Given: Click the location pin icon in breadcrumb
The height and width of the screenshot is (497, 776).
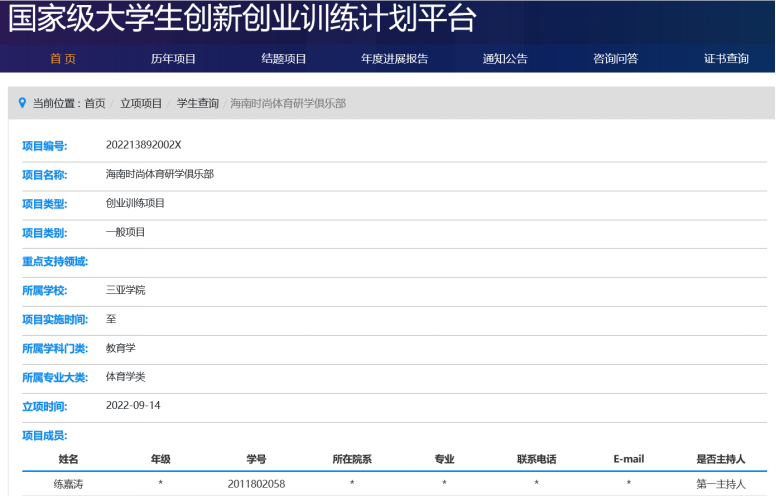Looking at the screenshot, I should tap(22, 103).
